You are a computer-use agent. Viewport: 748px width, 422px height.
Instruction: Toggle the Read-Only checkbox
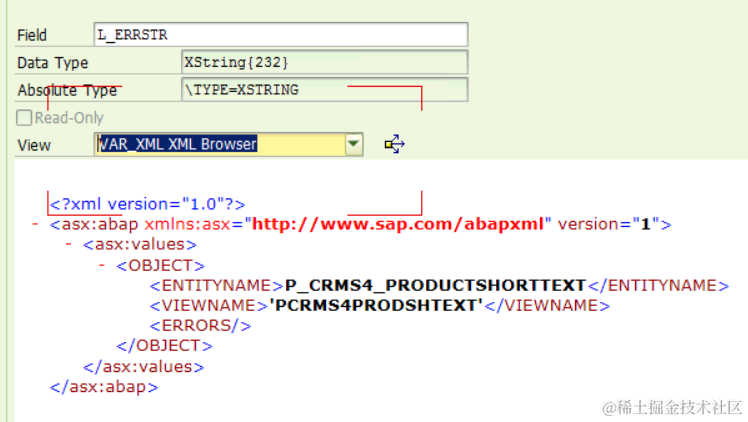(24, 118)
